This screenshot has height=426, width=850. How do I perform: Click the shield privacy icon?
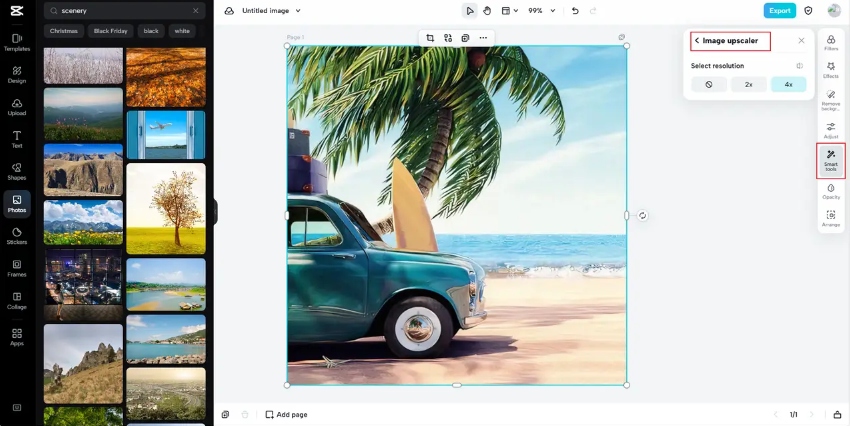click(808, 11)
